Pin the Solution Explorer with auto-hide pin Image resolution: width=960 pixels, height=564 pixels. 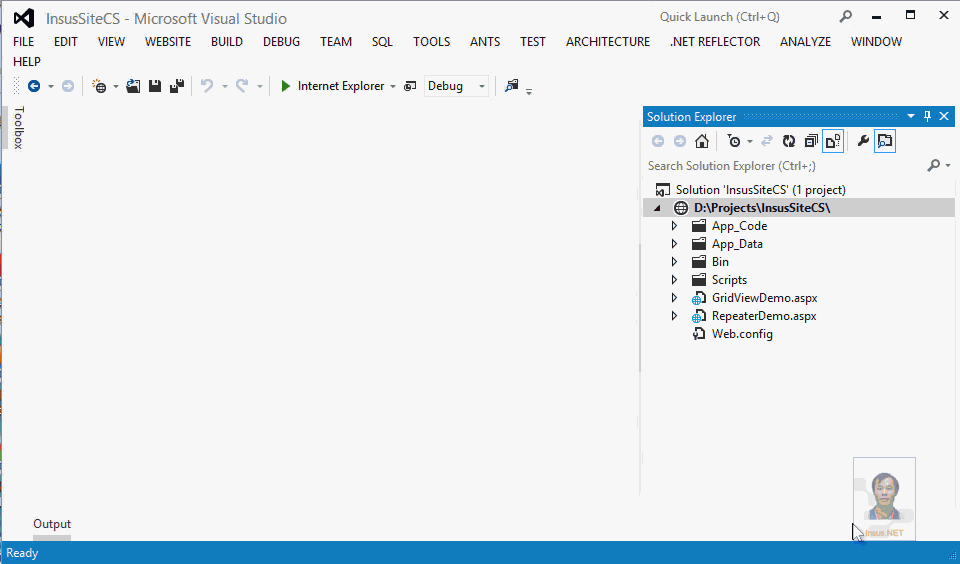(928, 116)
